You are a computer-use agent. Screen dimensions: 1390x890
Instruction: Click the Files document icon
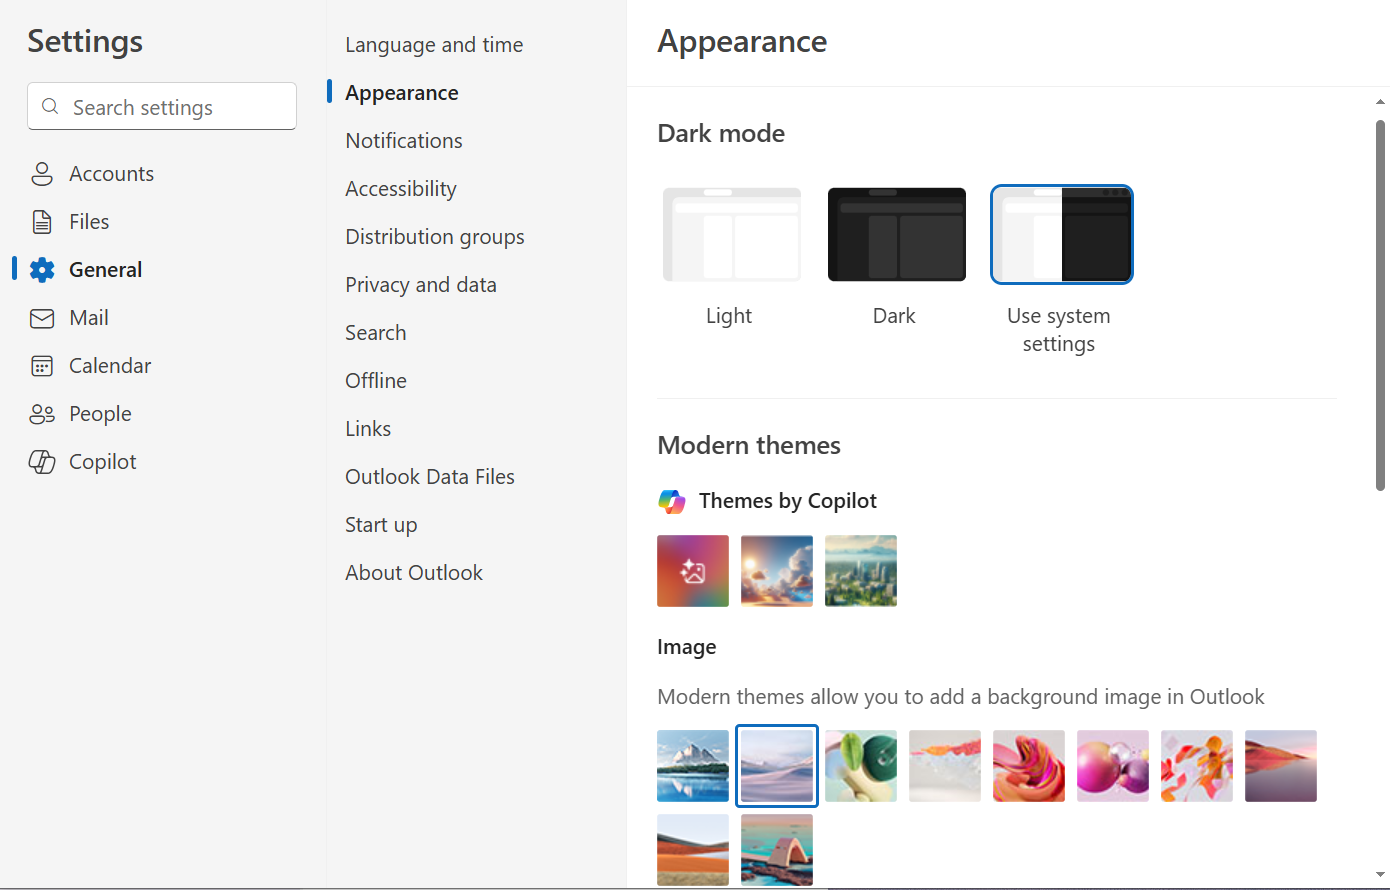point(42,222)
